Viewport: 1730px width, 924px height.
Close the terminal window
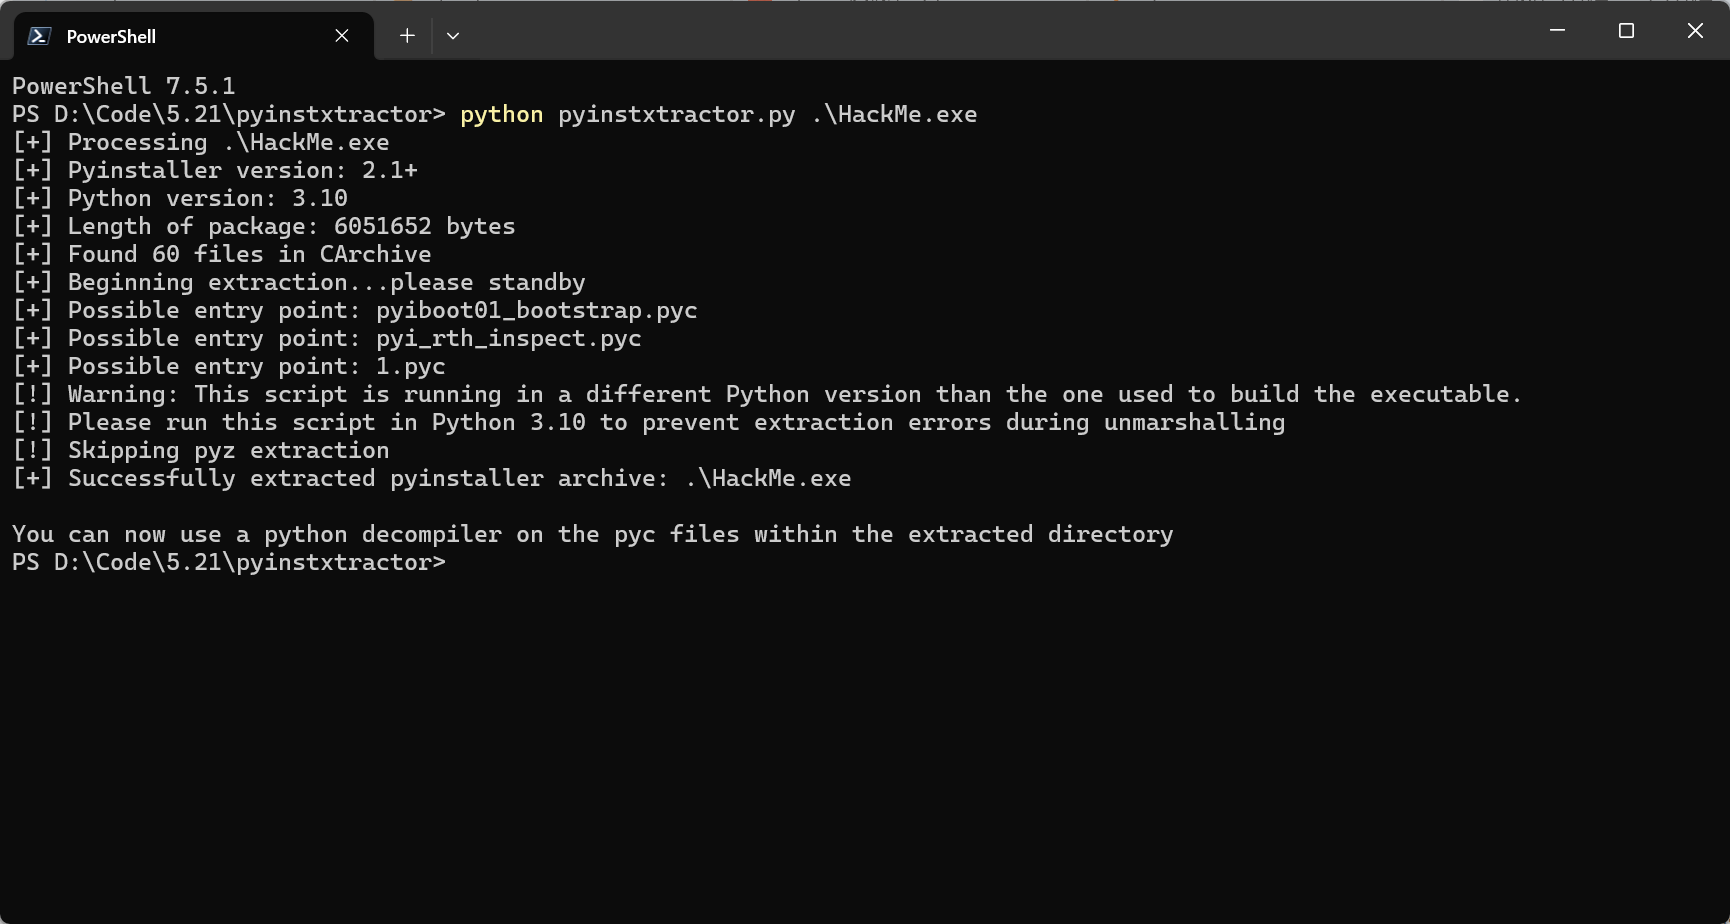[x=1695, y=31]
